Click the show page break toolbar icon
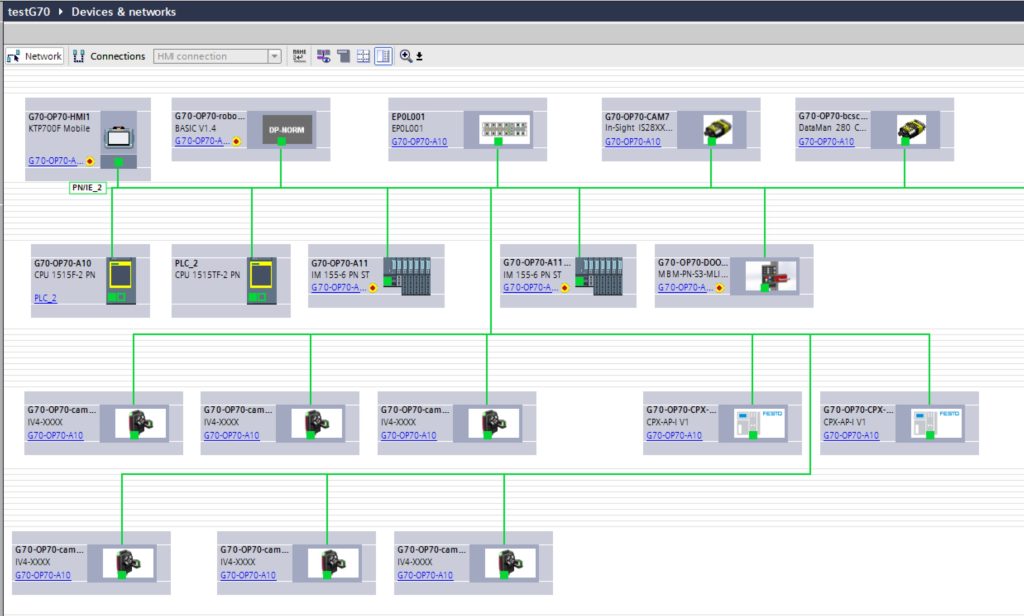 pos(343,56)
